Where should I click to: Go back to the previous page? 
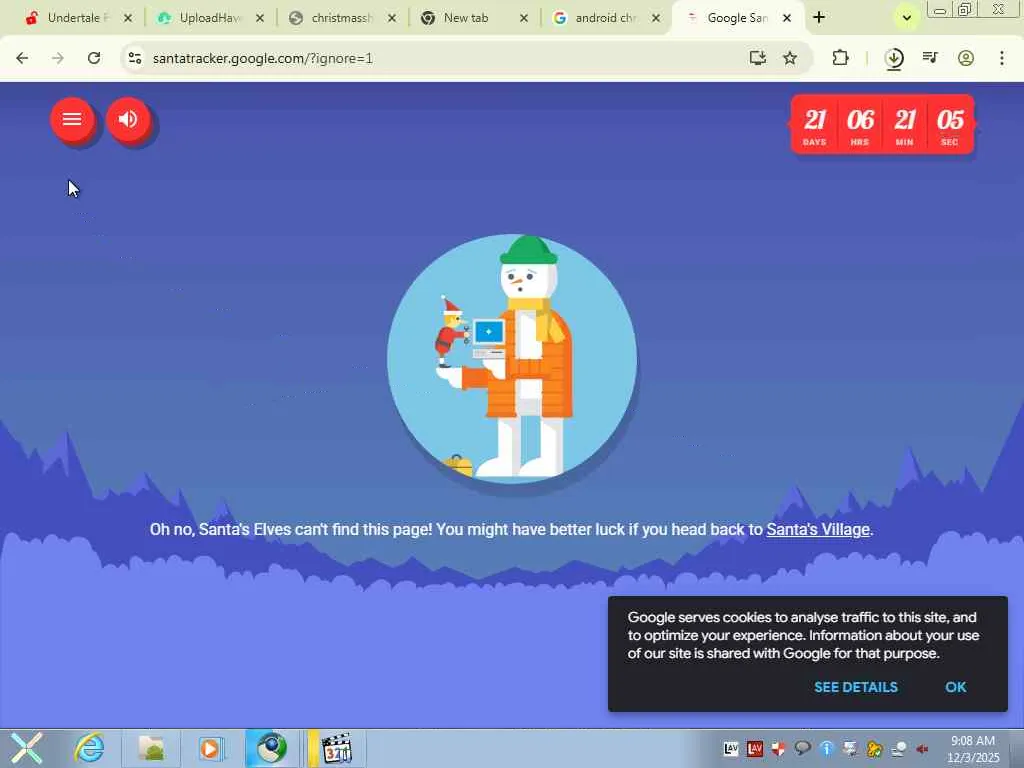pos(22,58)
